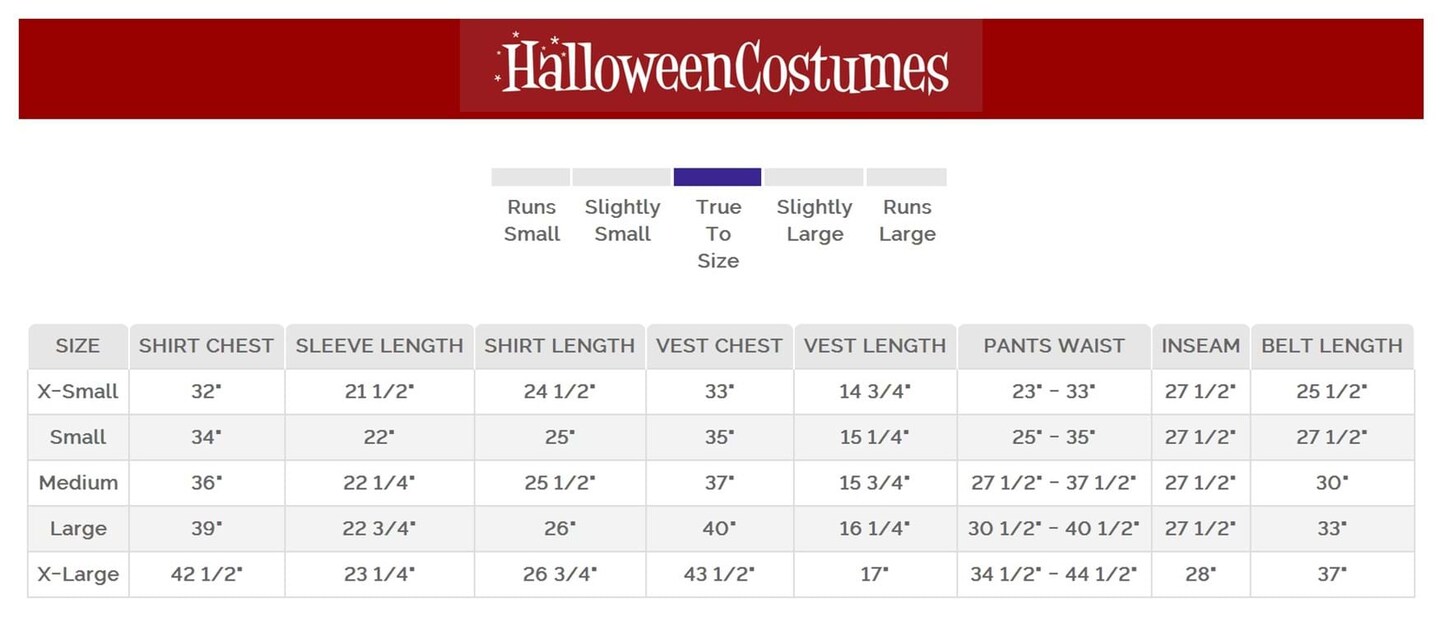Viewport: 1440px width, 625px height.
Task: Select the VEST LENGTH header cell
Action: click(x=875, y=346)
